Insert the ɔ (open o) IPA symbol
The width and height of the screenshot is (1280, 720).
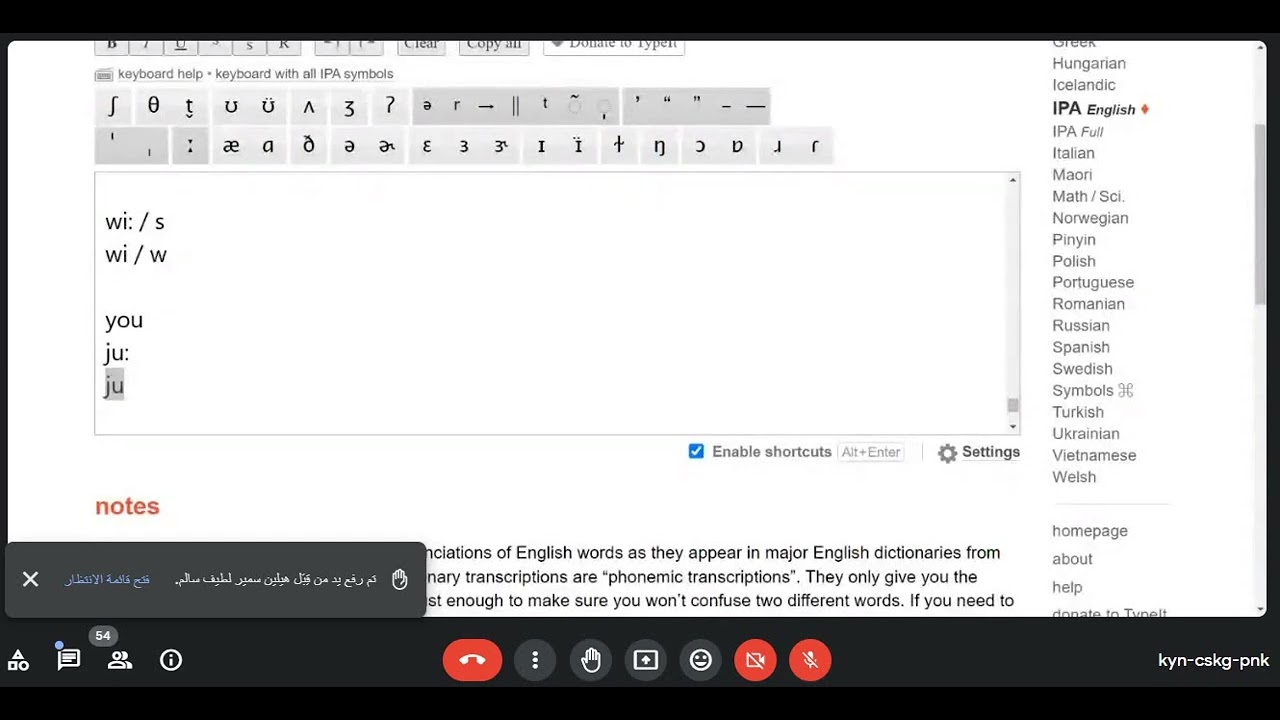[x=700, y=146]
